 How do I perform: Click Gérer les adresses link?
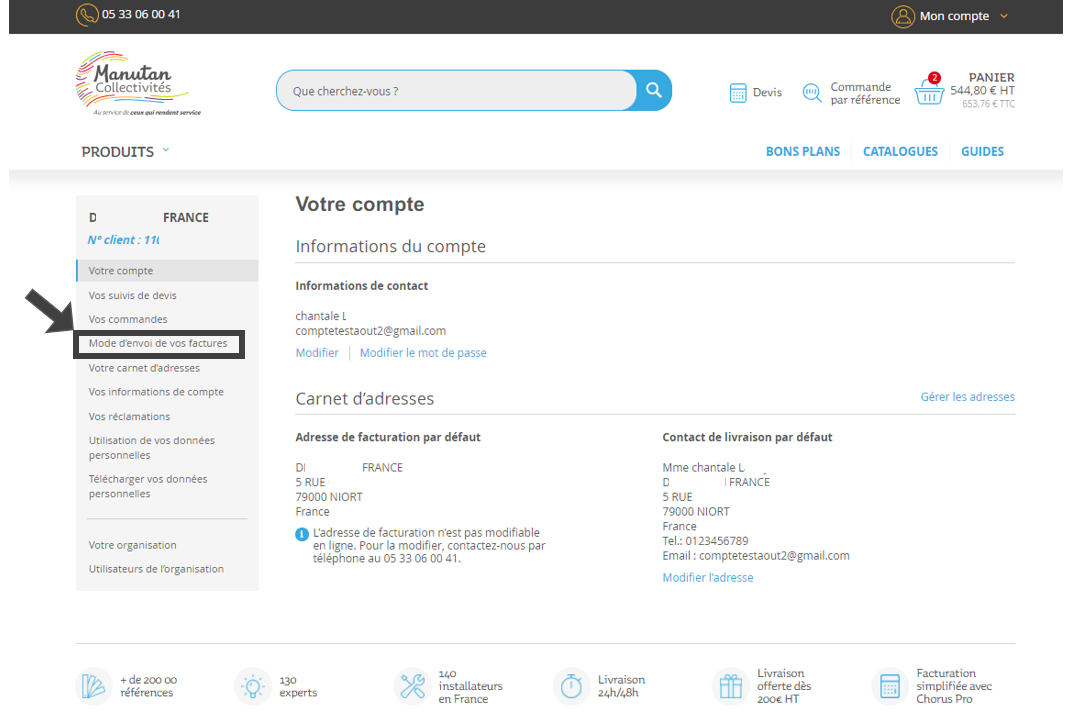click(x=967, y=397)
